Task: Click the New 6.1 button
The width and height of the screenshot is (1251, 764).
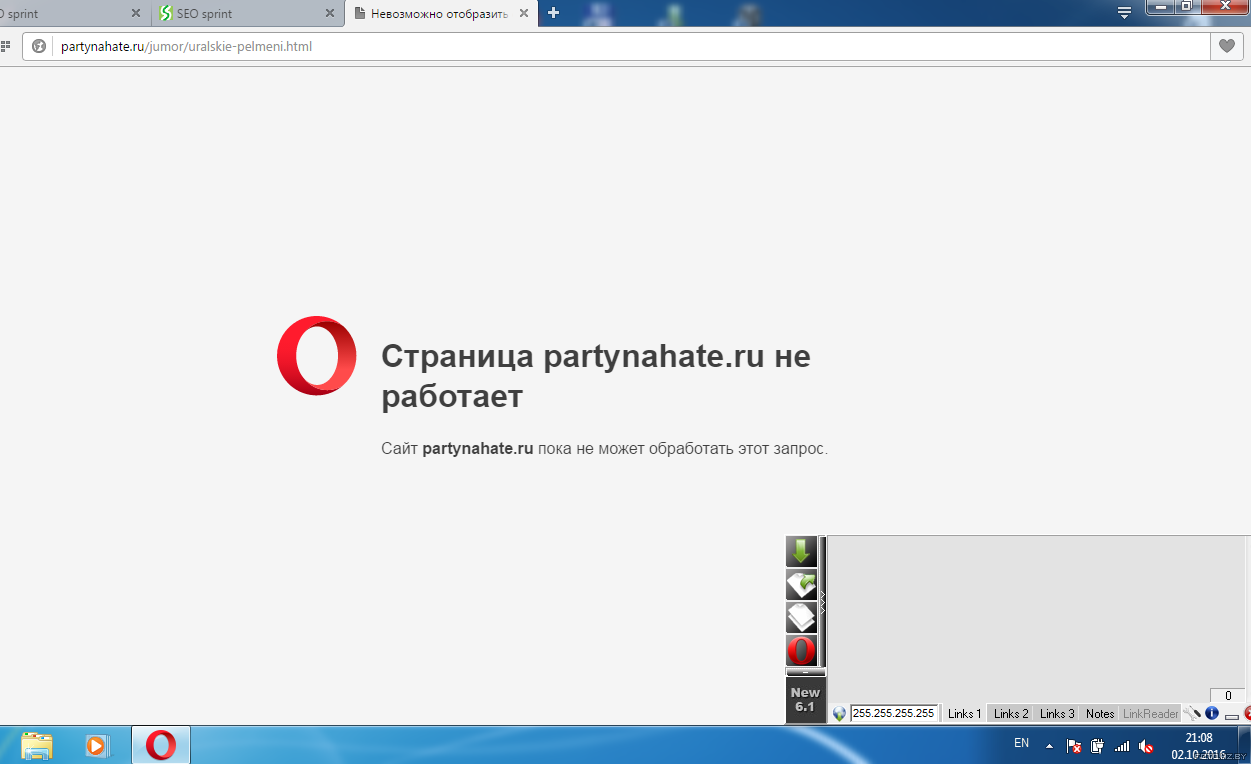Action: pos(805,700)
